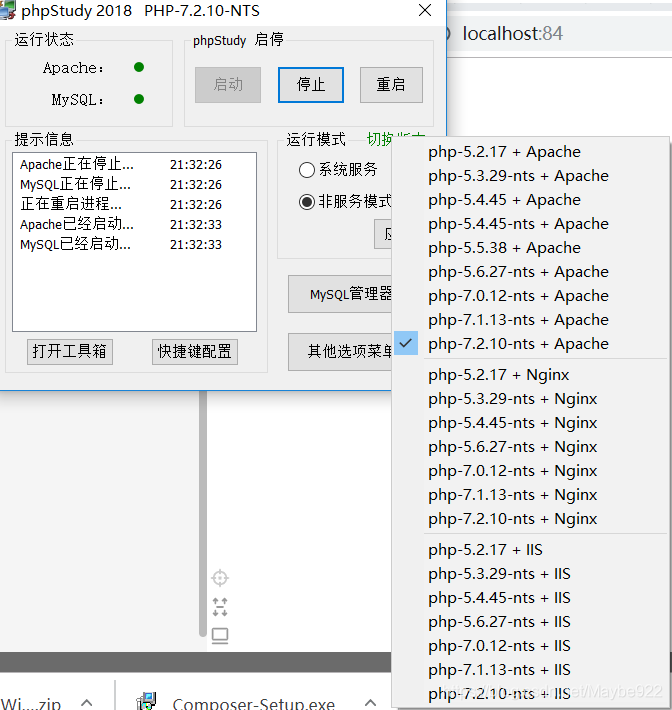Choose php-5.2.17 + Nginx

(x=531, y=375)
